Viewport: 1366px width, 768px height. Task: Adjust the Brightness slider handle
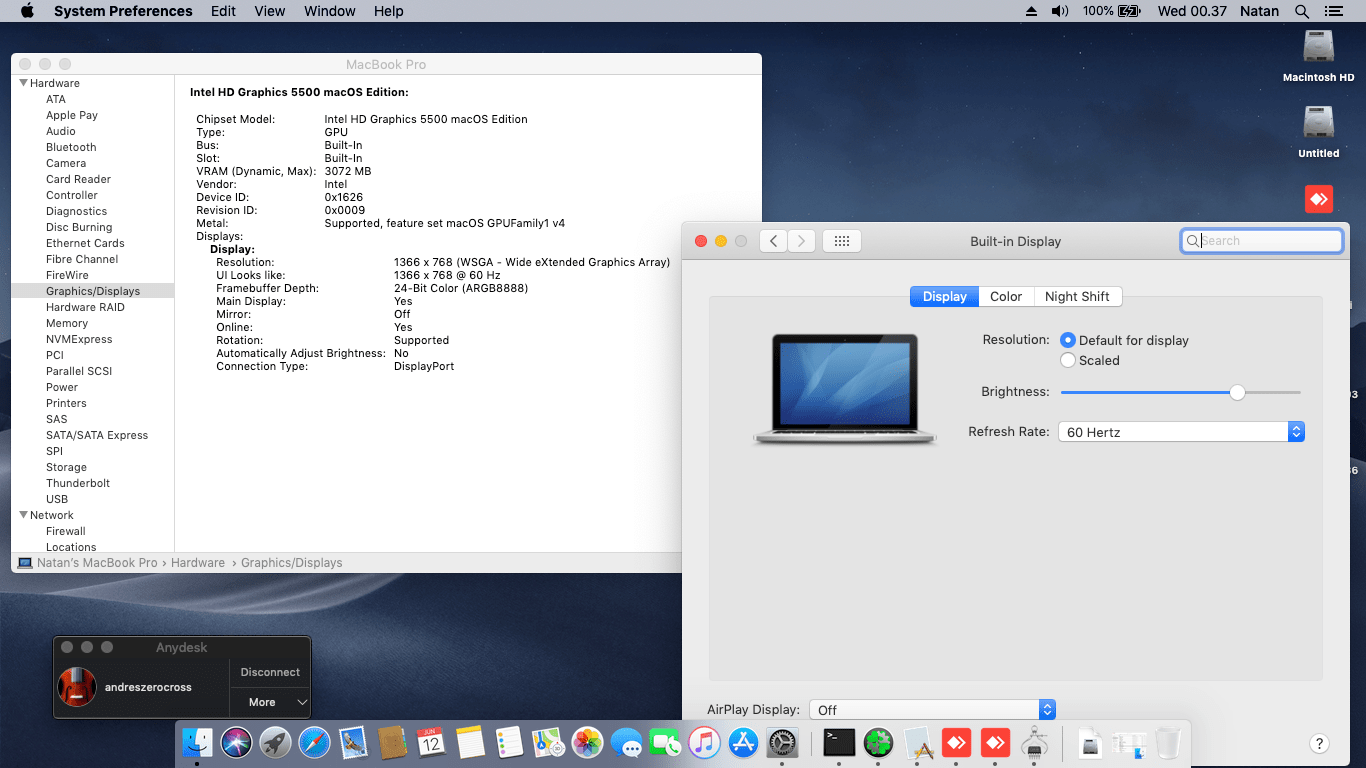coord(1237,393)
